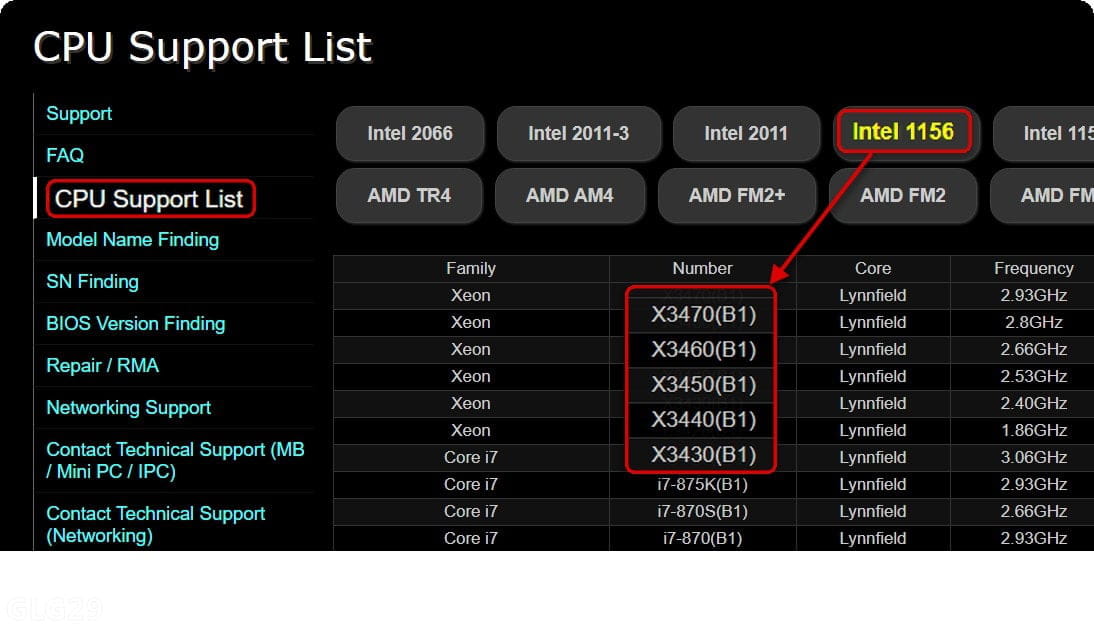Viewport: 1094px width, 631px height.
Task: Click the 3.06GHz frequency cell
Action: [x=1033, y=458]
